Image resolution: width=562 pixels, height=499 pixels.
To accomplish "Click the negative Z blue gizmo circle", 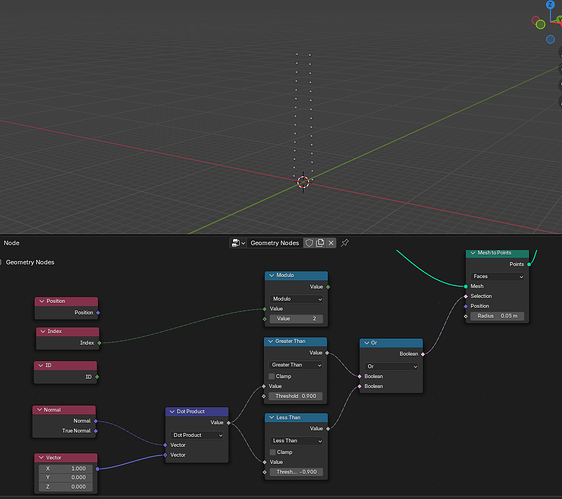I will tap(550, 39).
